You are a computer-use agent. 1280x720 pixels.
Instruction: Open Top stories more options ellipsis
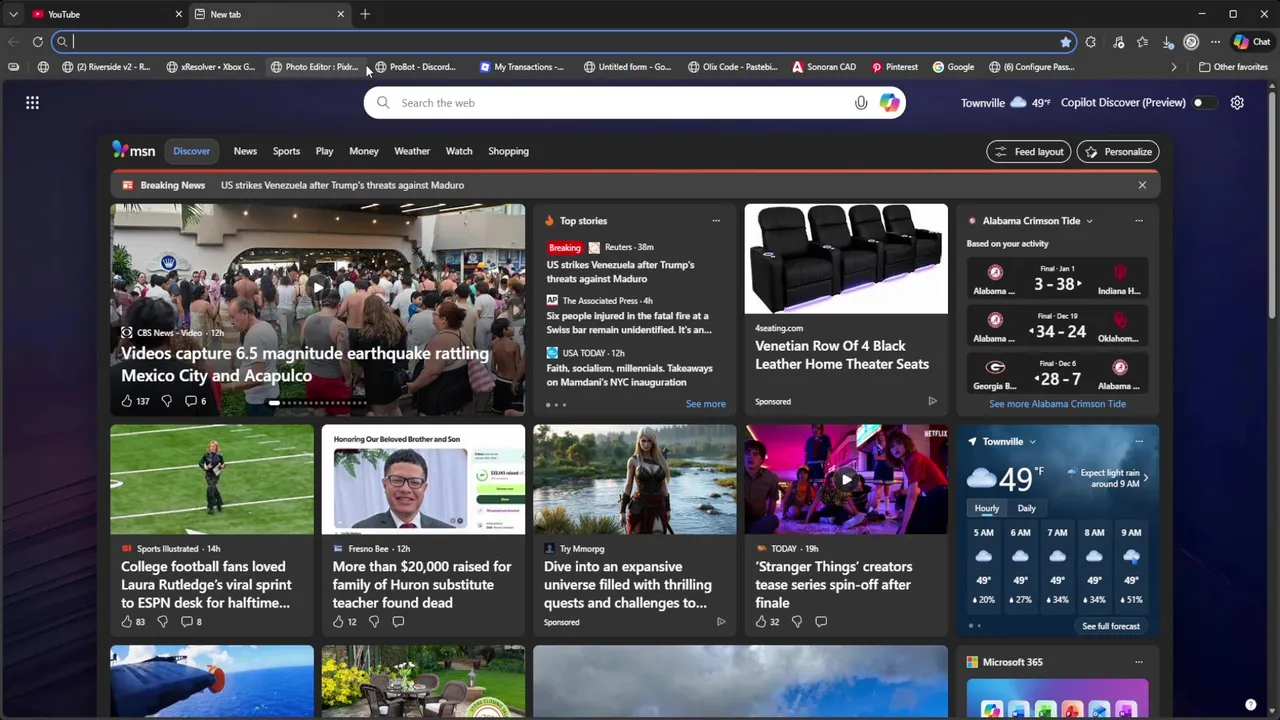coord(716,221)
